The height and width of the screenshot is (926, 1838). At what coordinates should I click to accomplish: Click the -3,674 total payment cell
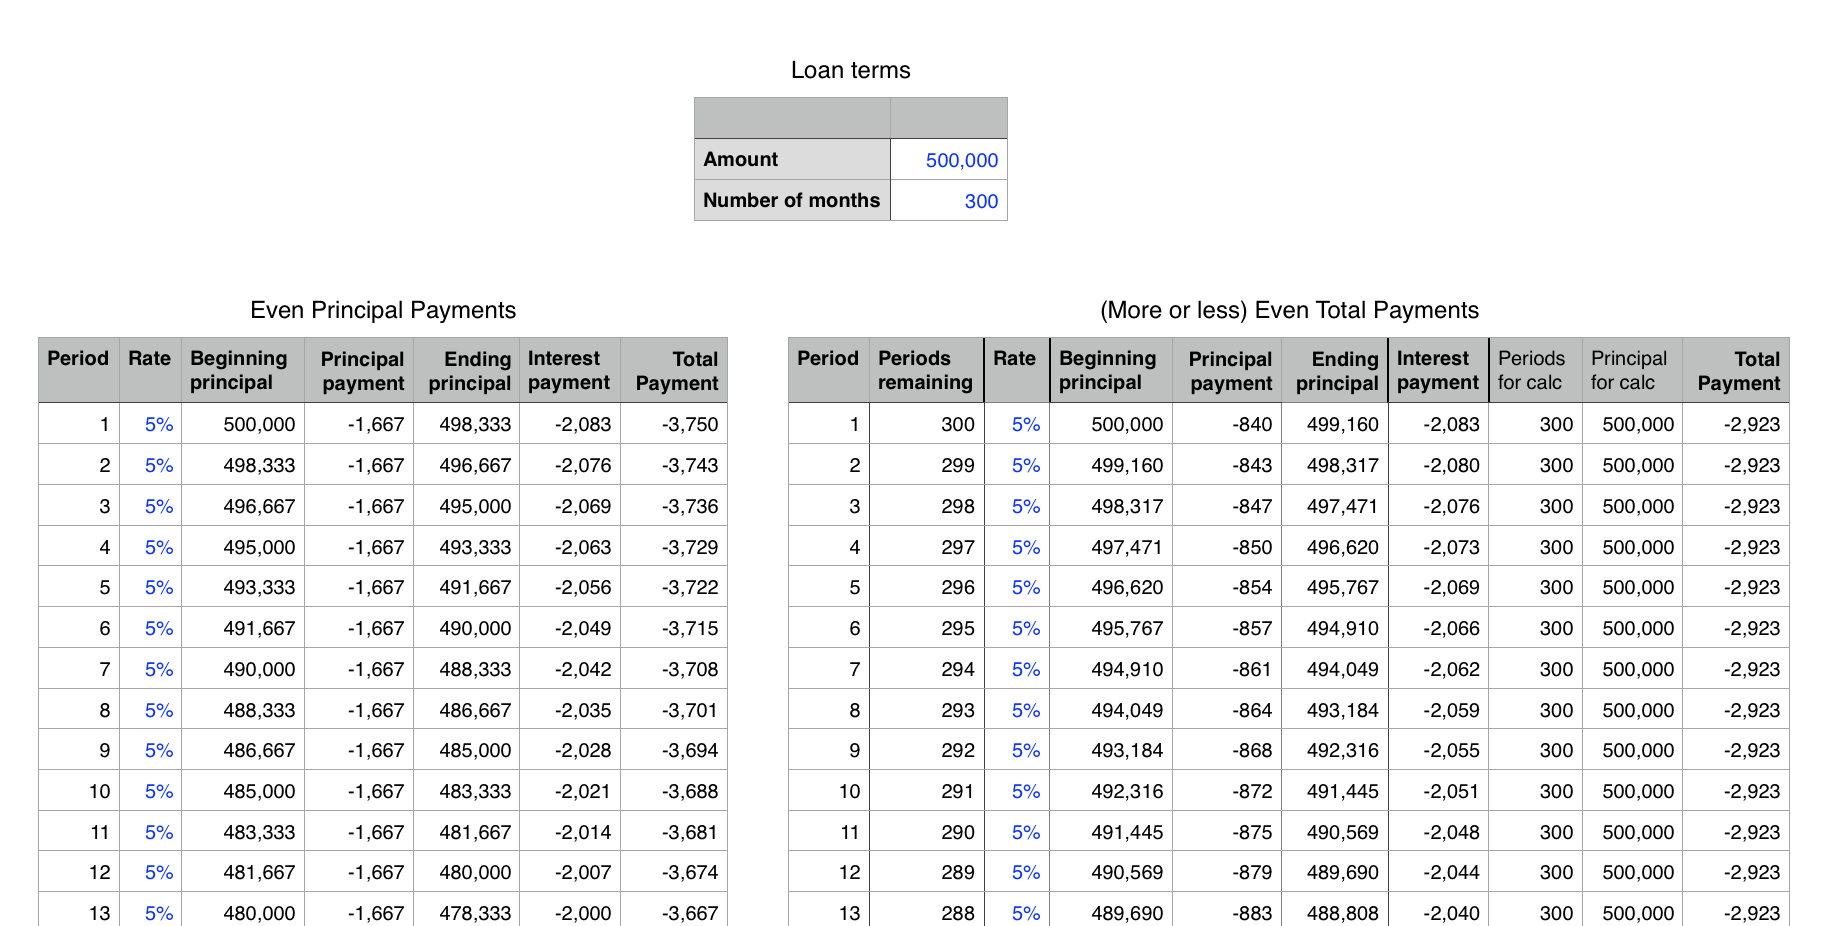pos(674,872)
